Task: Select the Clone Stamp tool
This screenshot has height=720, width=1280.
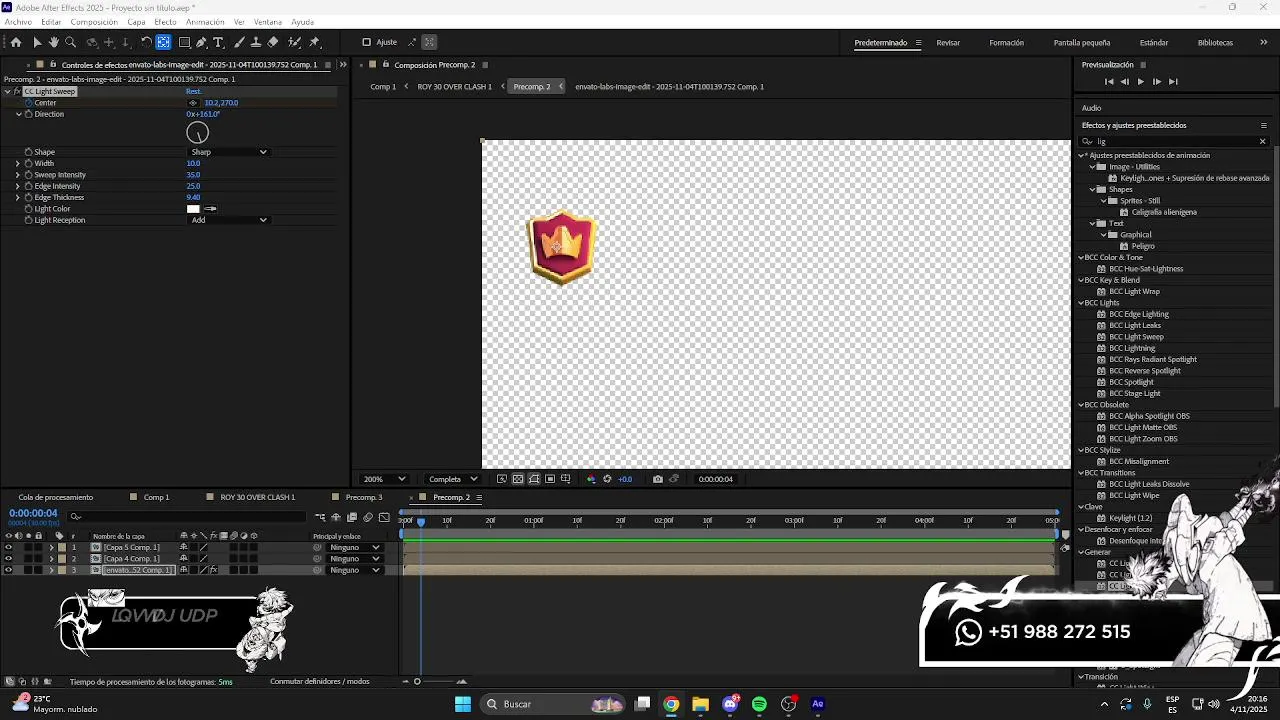Action: coord(256,42)
